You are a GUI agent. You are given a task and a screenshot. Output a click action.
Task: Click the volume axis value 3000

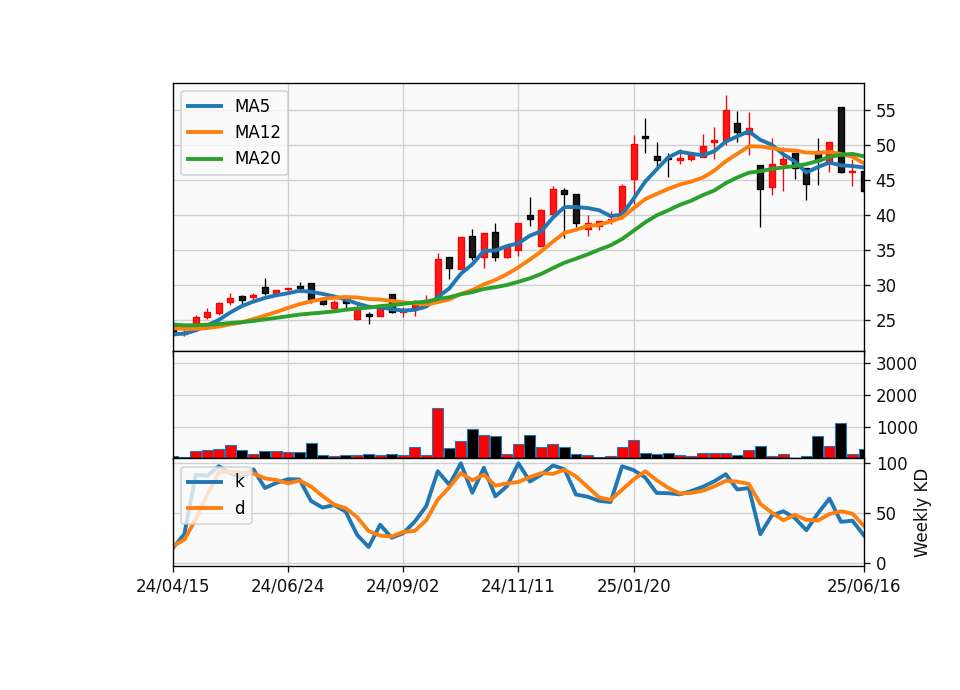tap(897, 364)
